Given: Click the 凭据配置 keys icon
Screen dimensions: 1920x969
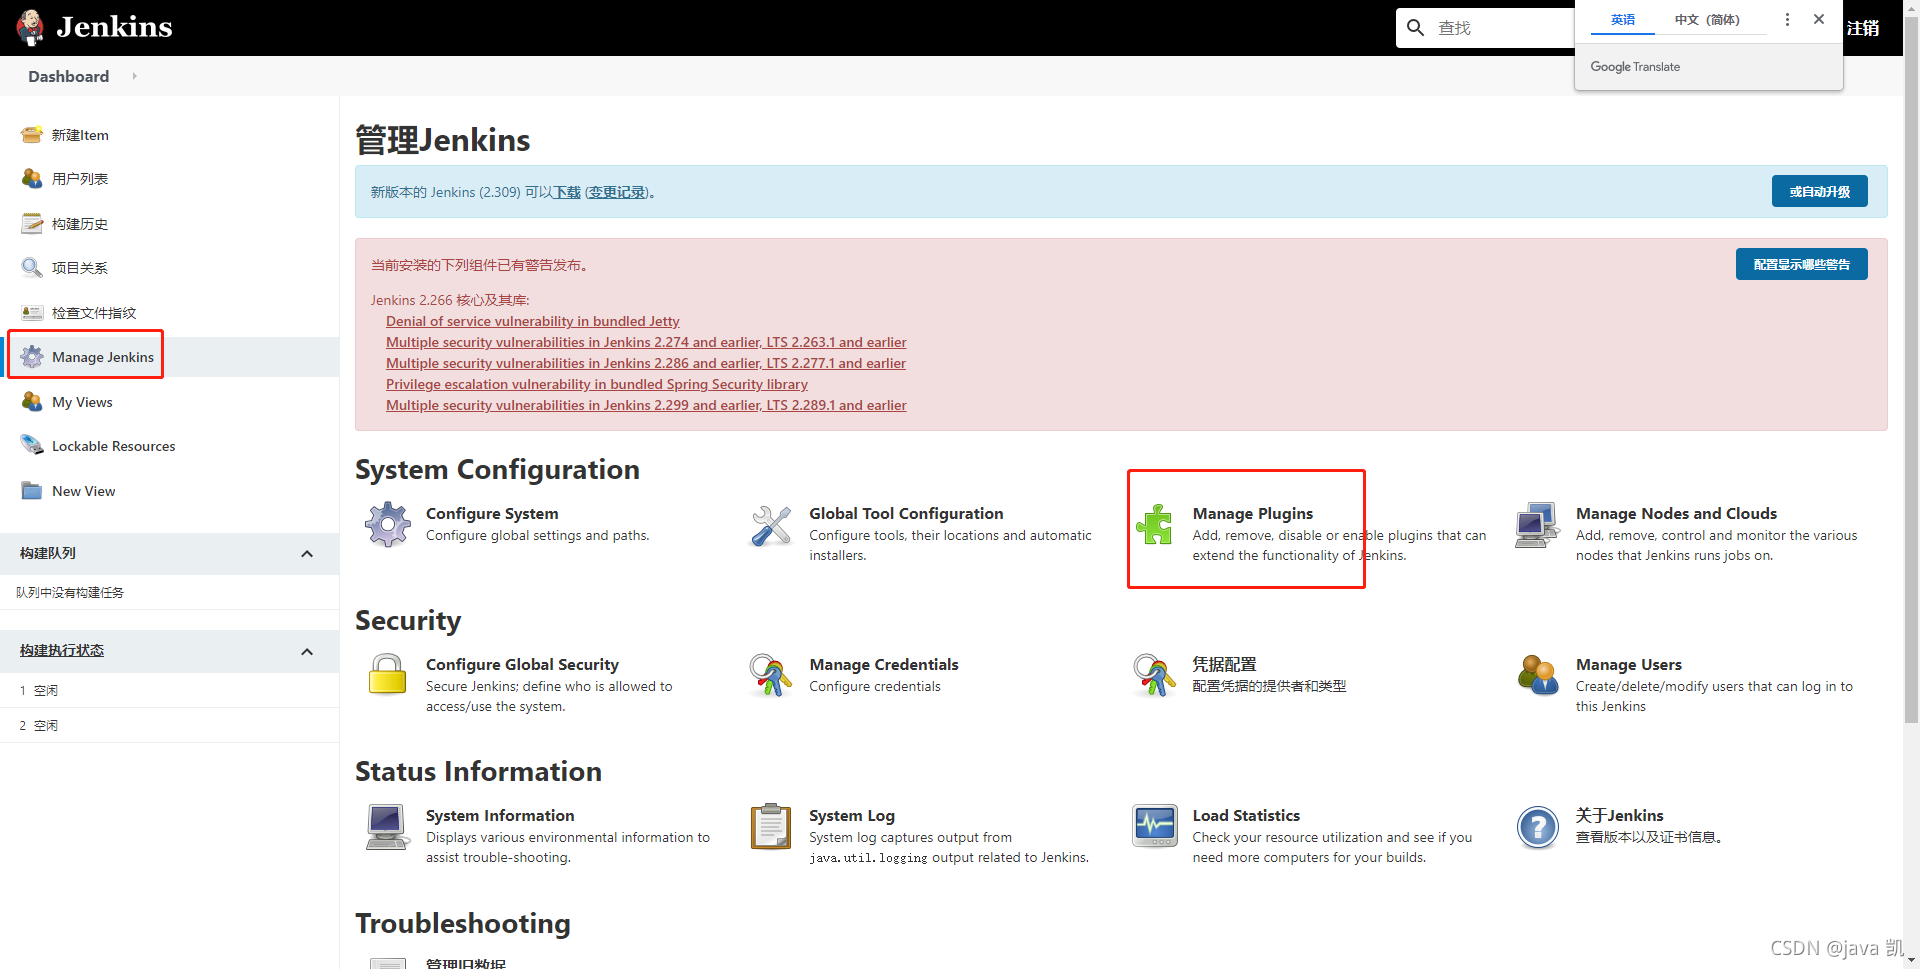Looking at the screenshot, I should click(1154, 676).
